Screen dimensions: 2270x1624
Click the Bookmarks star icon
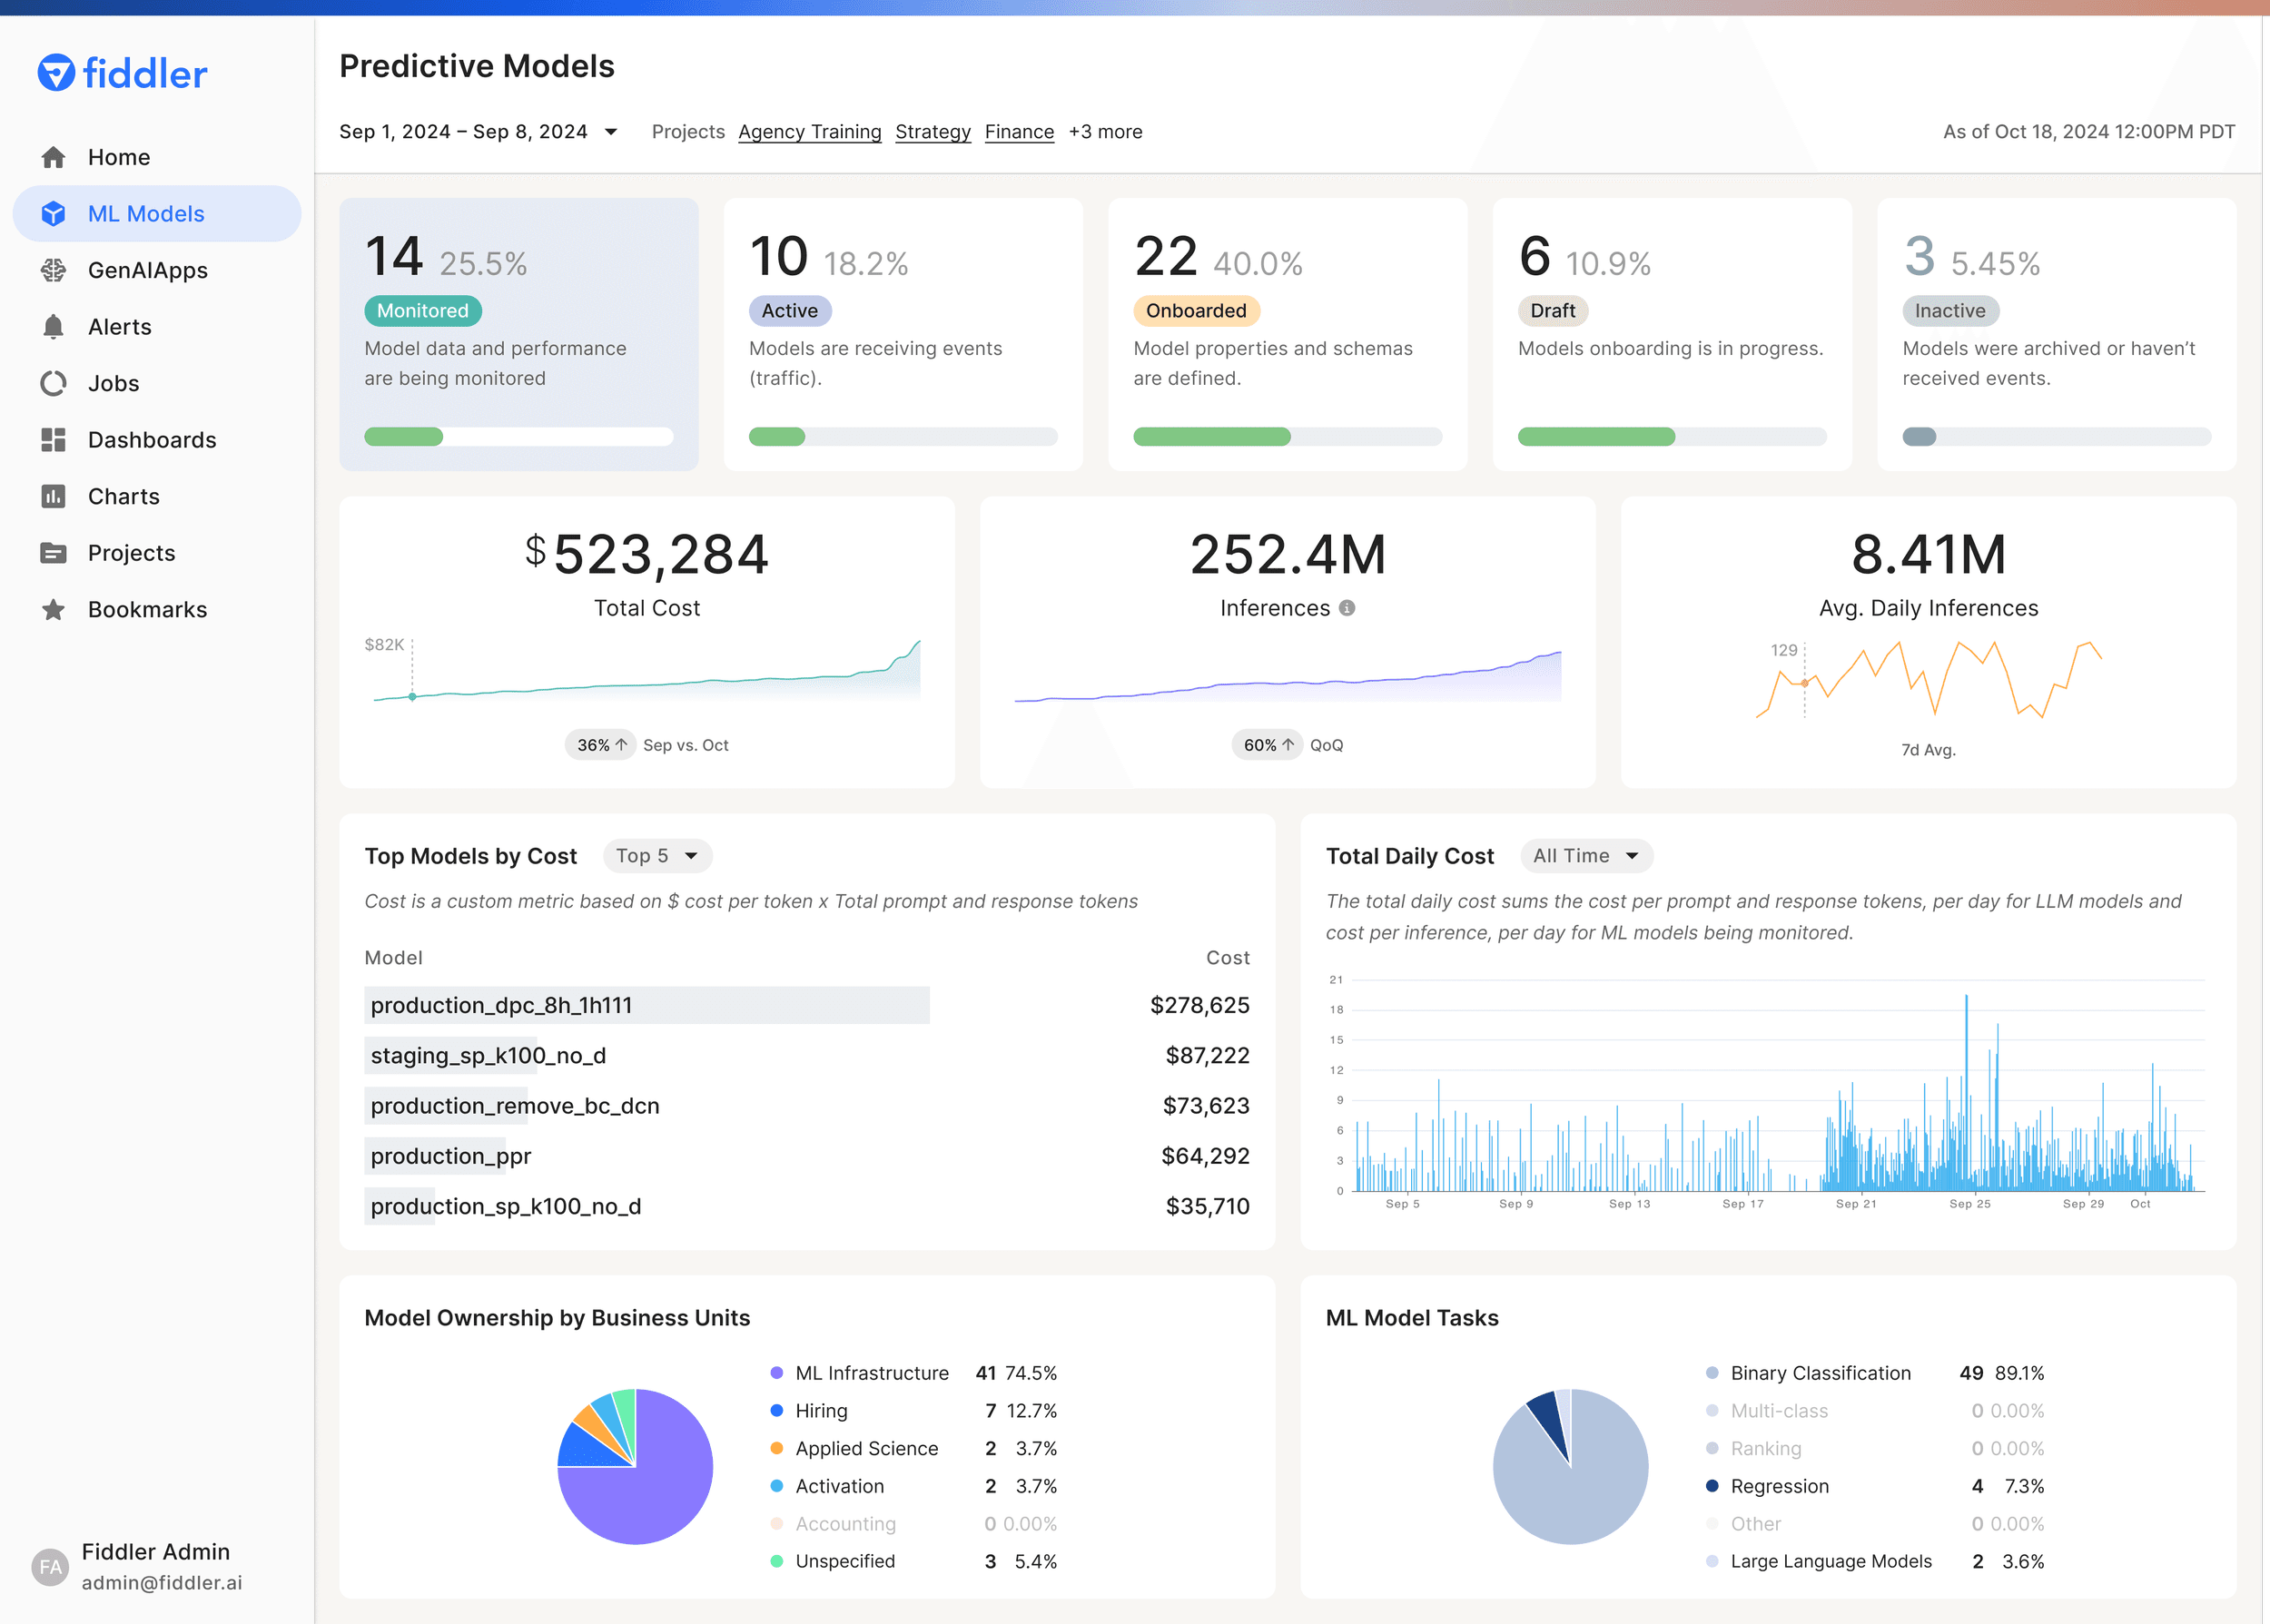54,610
